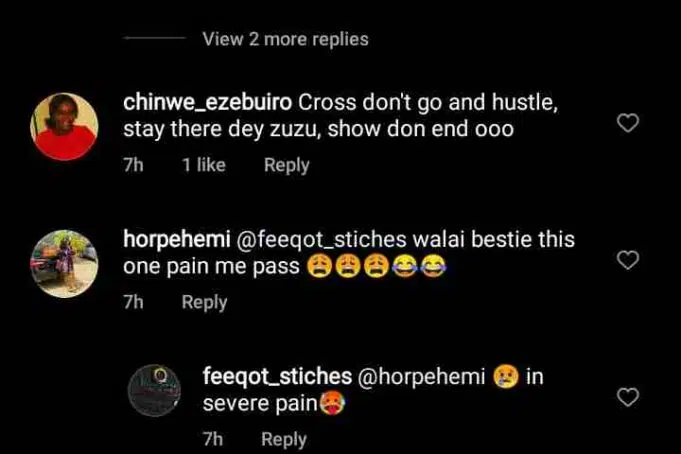Click the 7h timestamp under feeqot_stiches' reply
681x454 pixels.
click(x=213, y=439)
